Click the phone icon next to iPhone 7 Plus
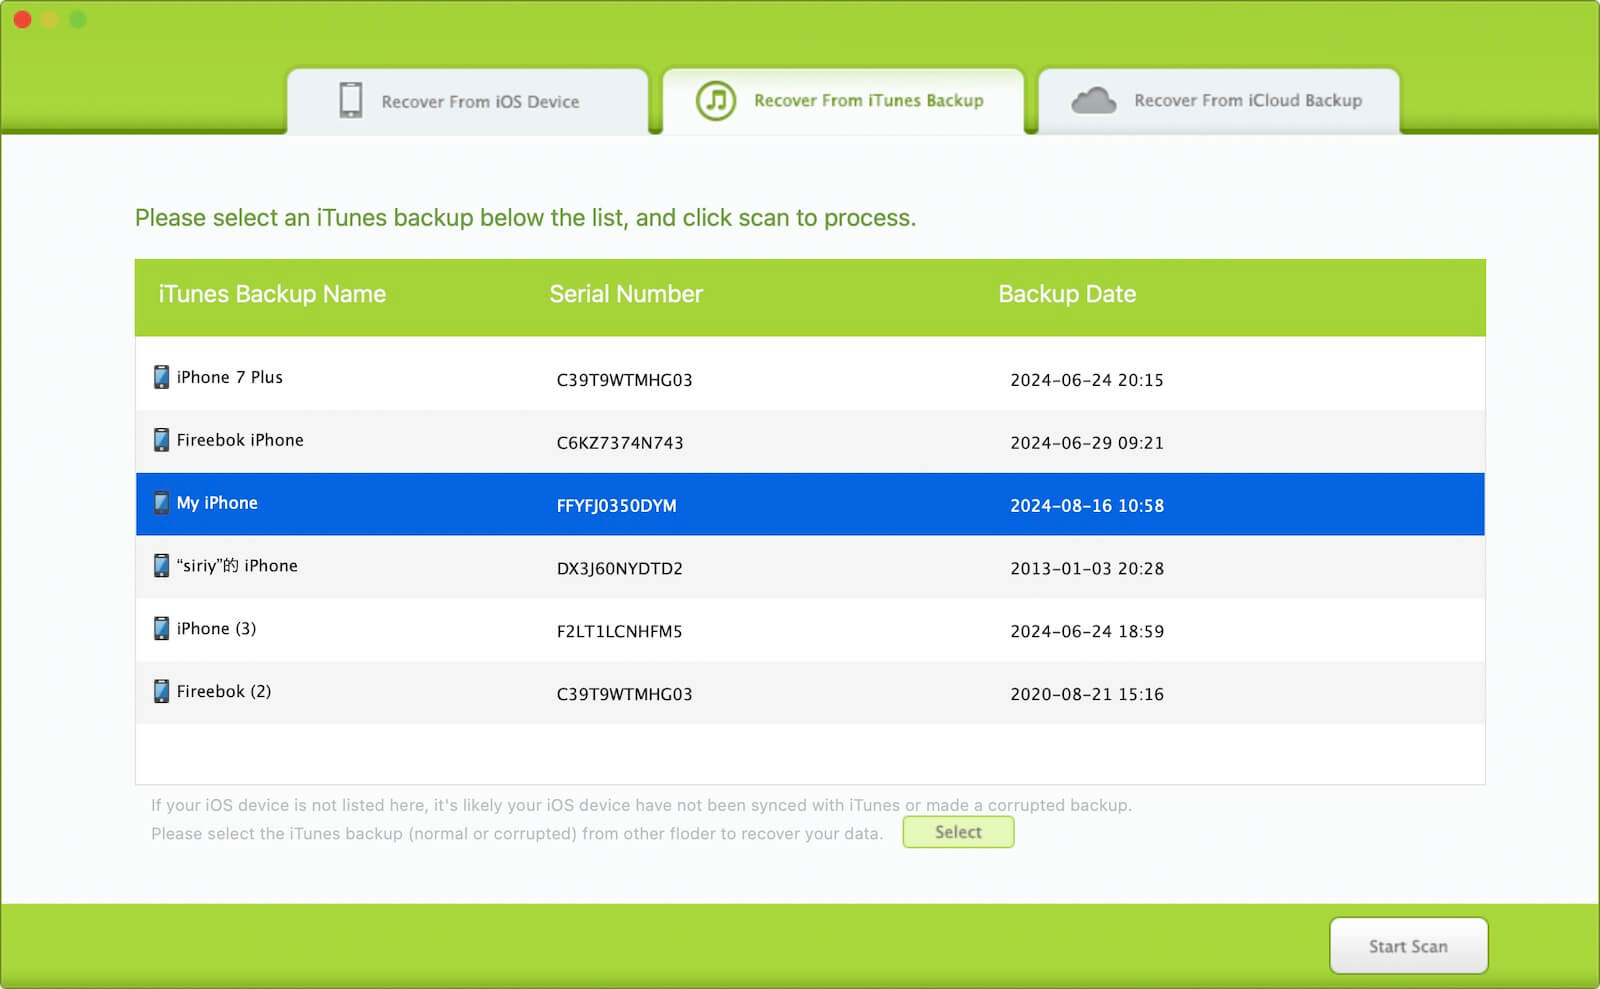 pyautogui.click(x=160, y=376)
